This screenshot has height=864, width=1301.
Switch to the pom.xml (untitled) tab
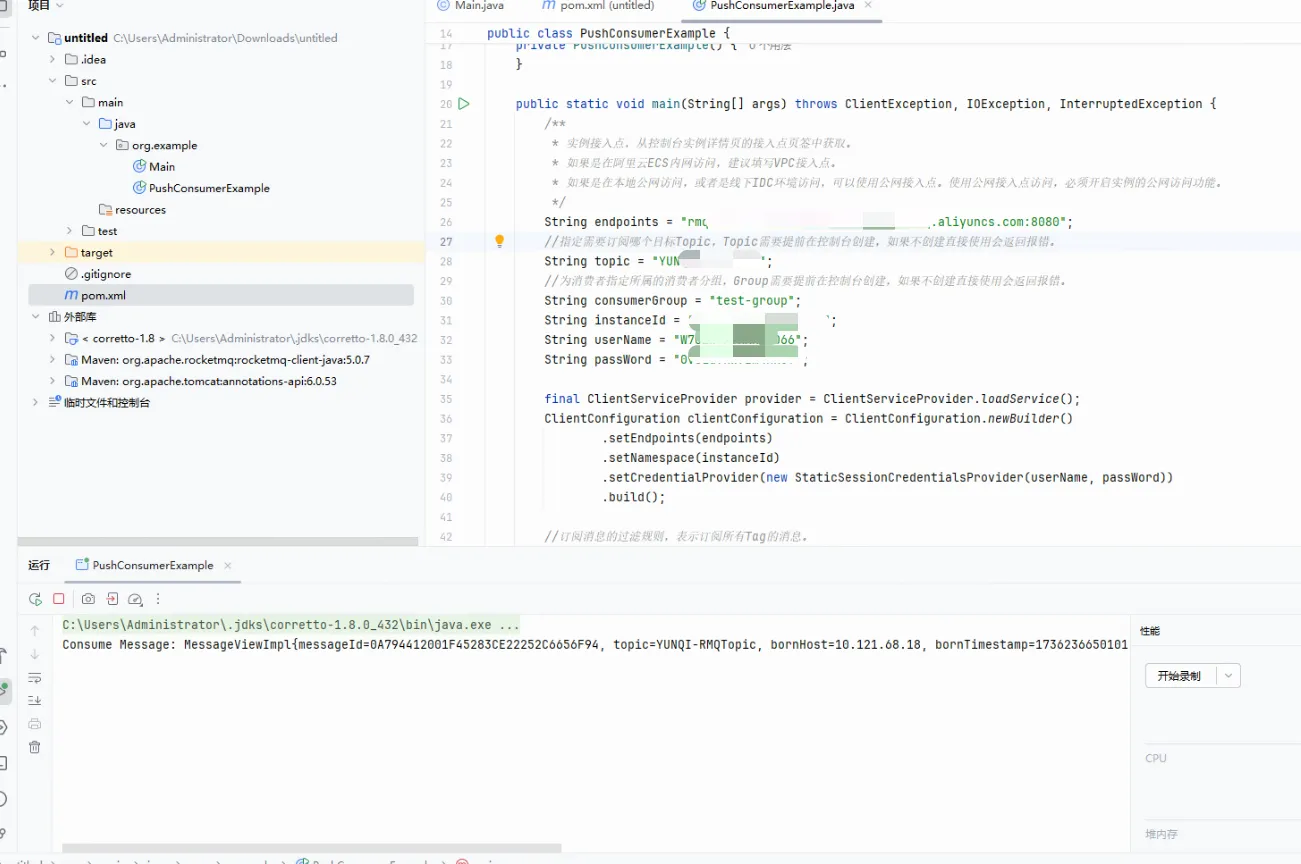click(x=598, y=6)
